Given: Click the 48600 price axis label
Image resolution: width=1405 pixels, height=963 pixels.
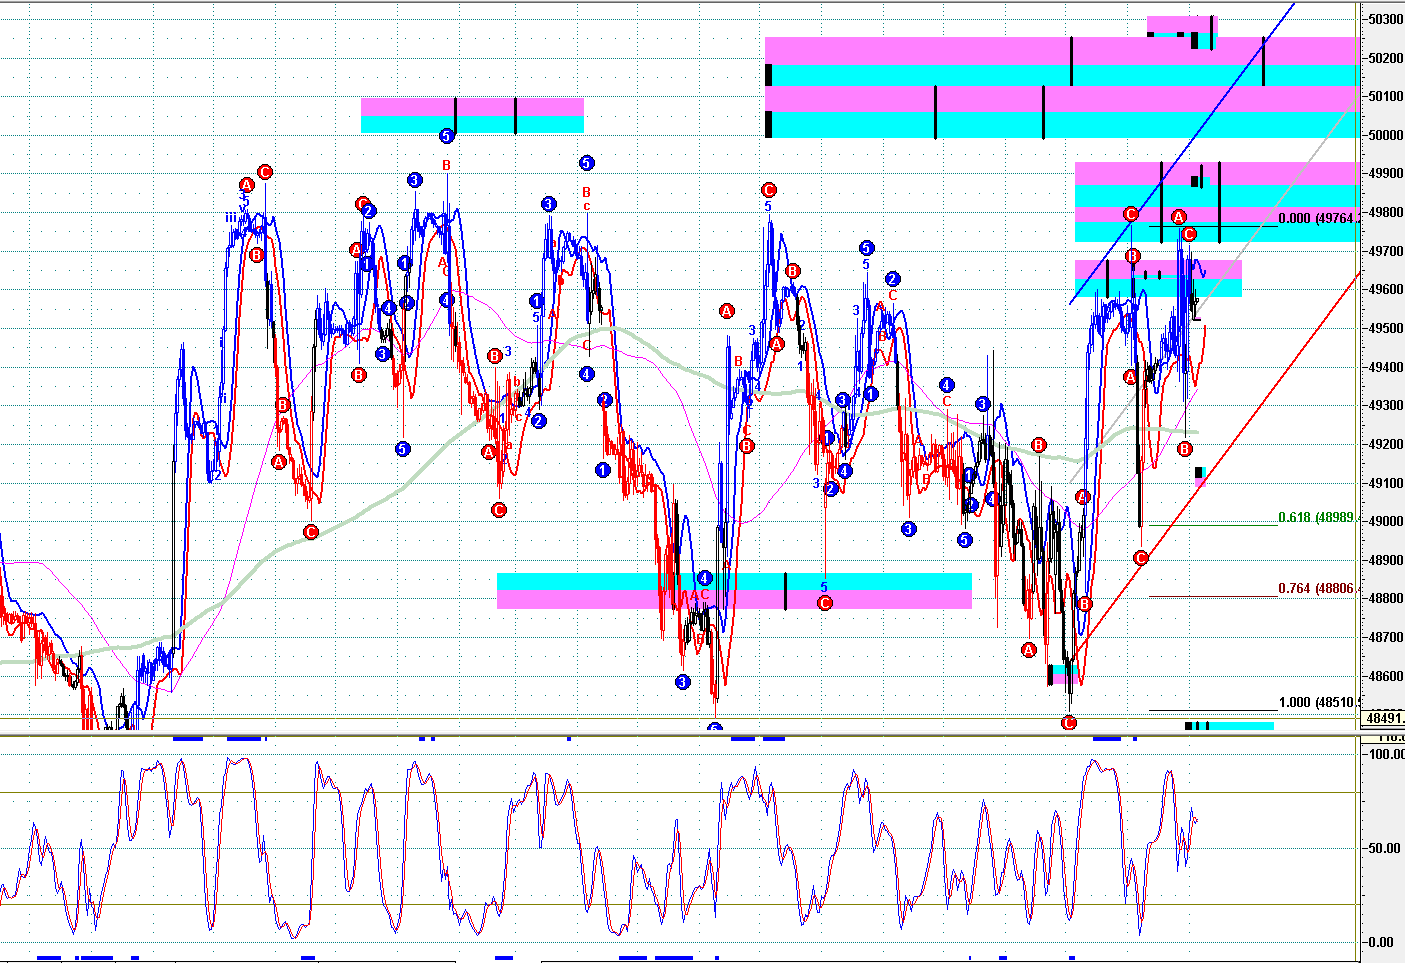Looking at the screenshot, I should tap(1385, 677).
